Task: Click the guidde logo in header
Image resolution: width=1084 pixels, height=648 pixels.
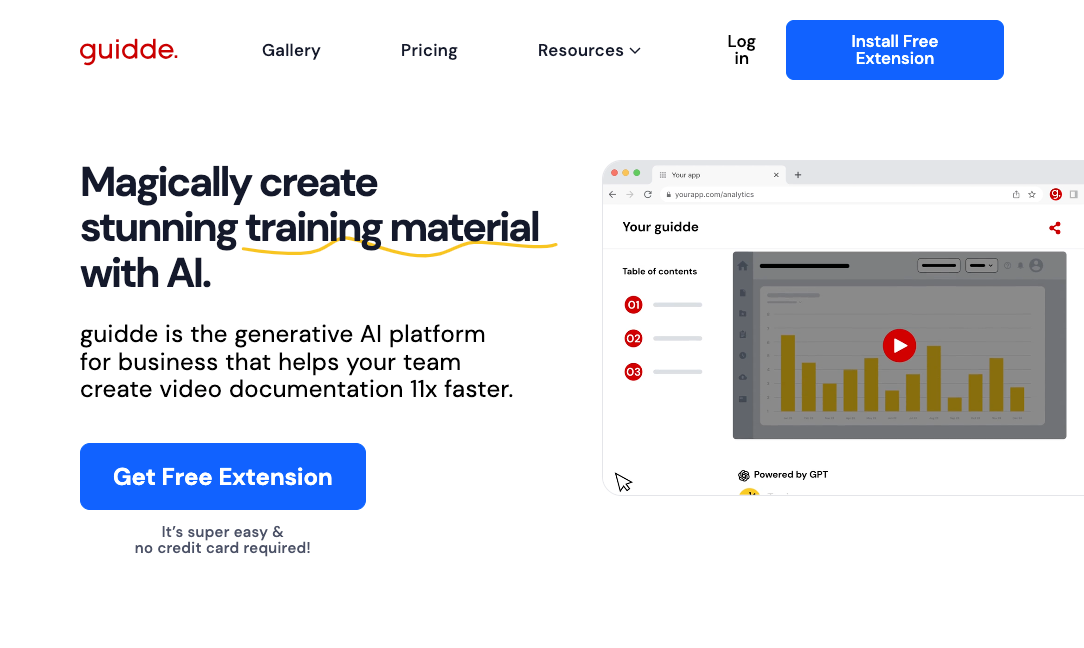Action: coord(128,50)
